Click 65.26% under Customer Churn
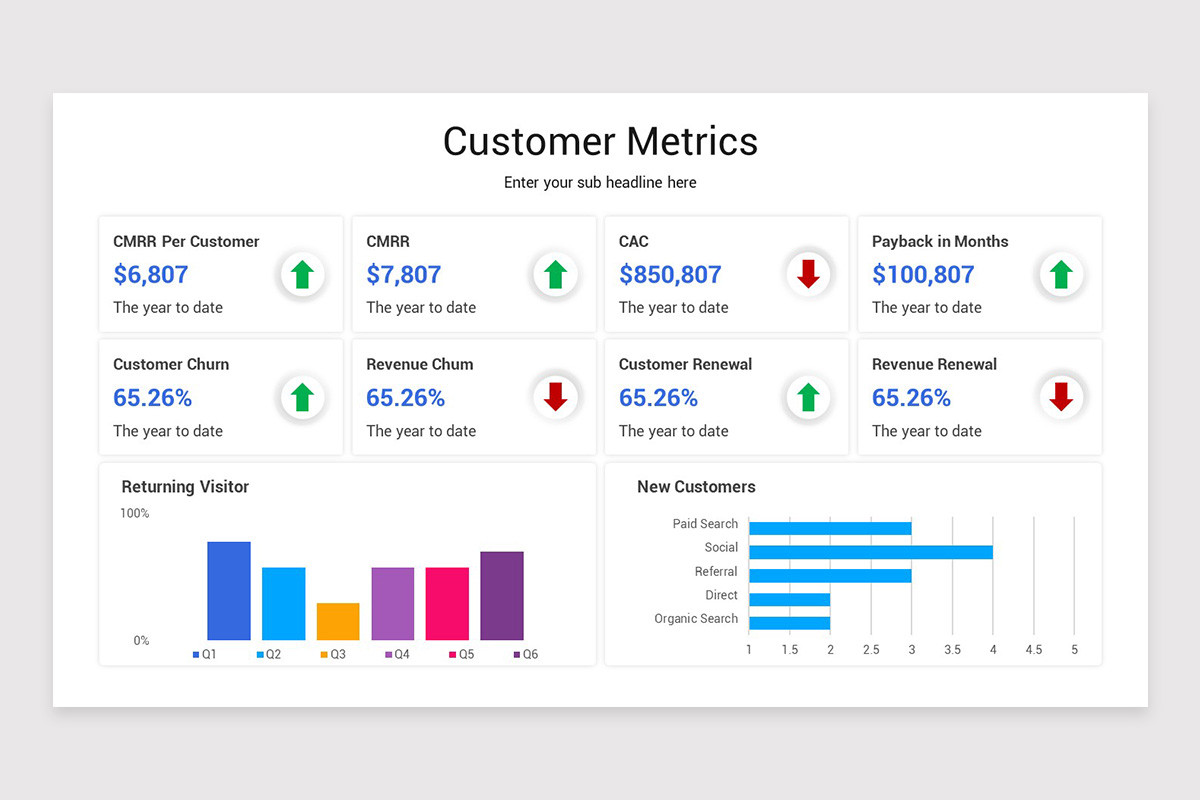 point(153,398)
